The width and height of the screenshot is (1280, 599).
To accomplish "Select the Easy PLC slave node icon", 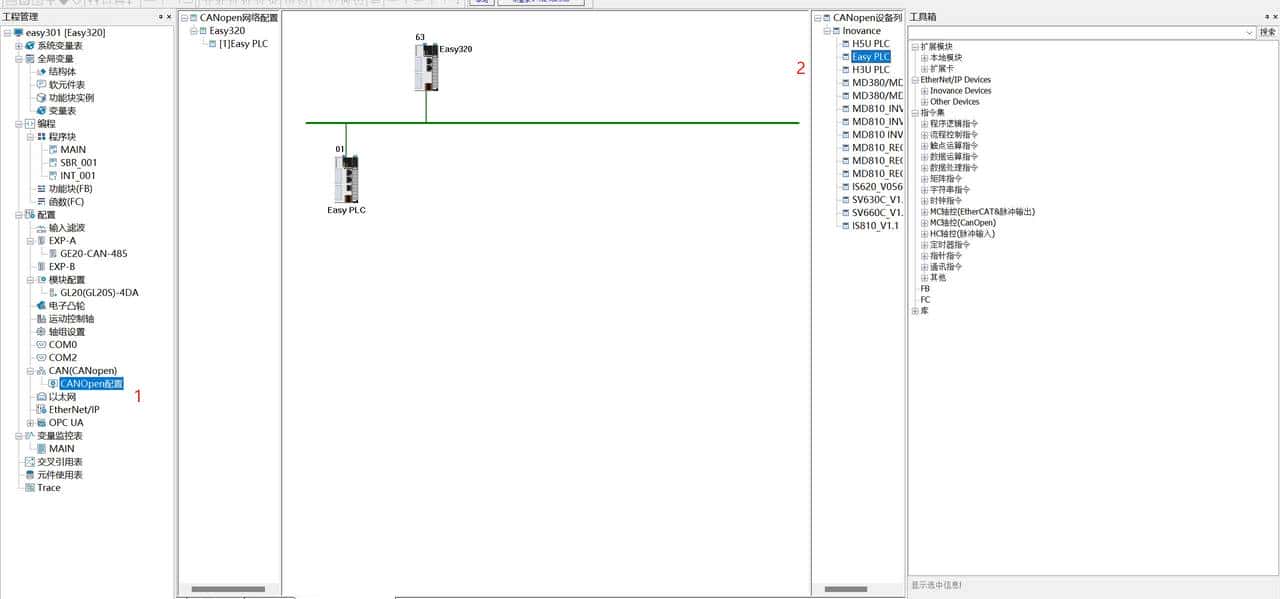I will tap(347, 179).
